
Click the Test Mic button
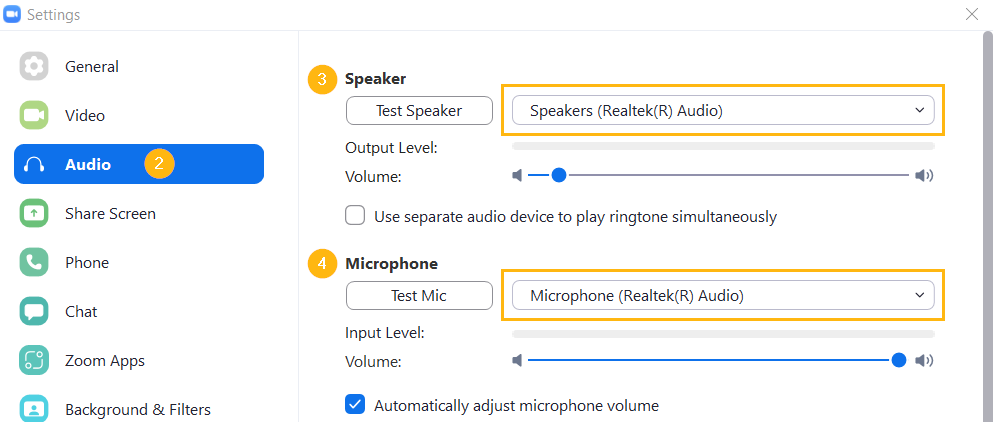419,295
